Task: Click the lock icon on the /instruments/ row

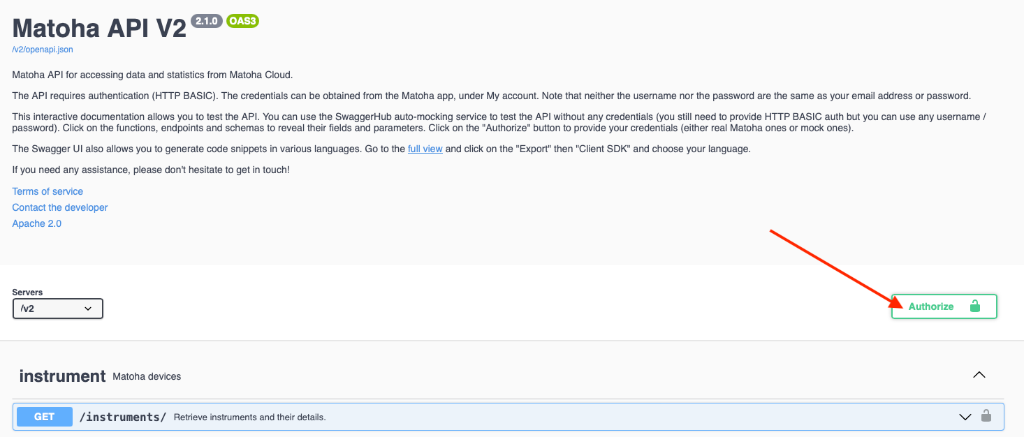Action: click(986, 415)
